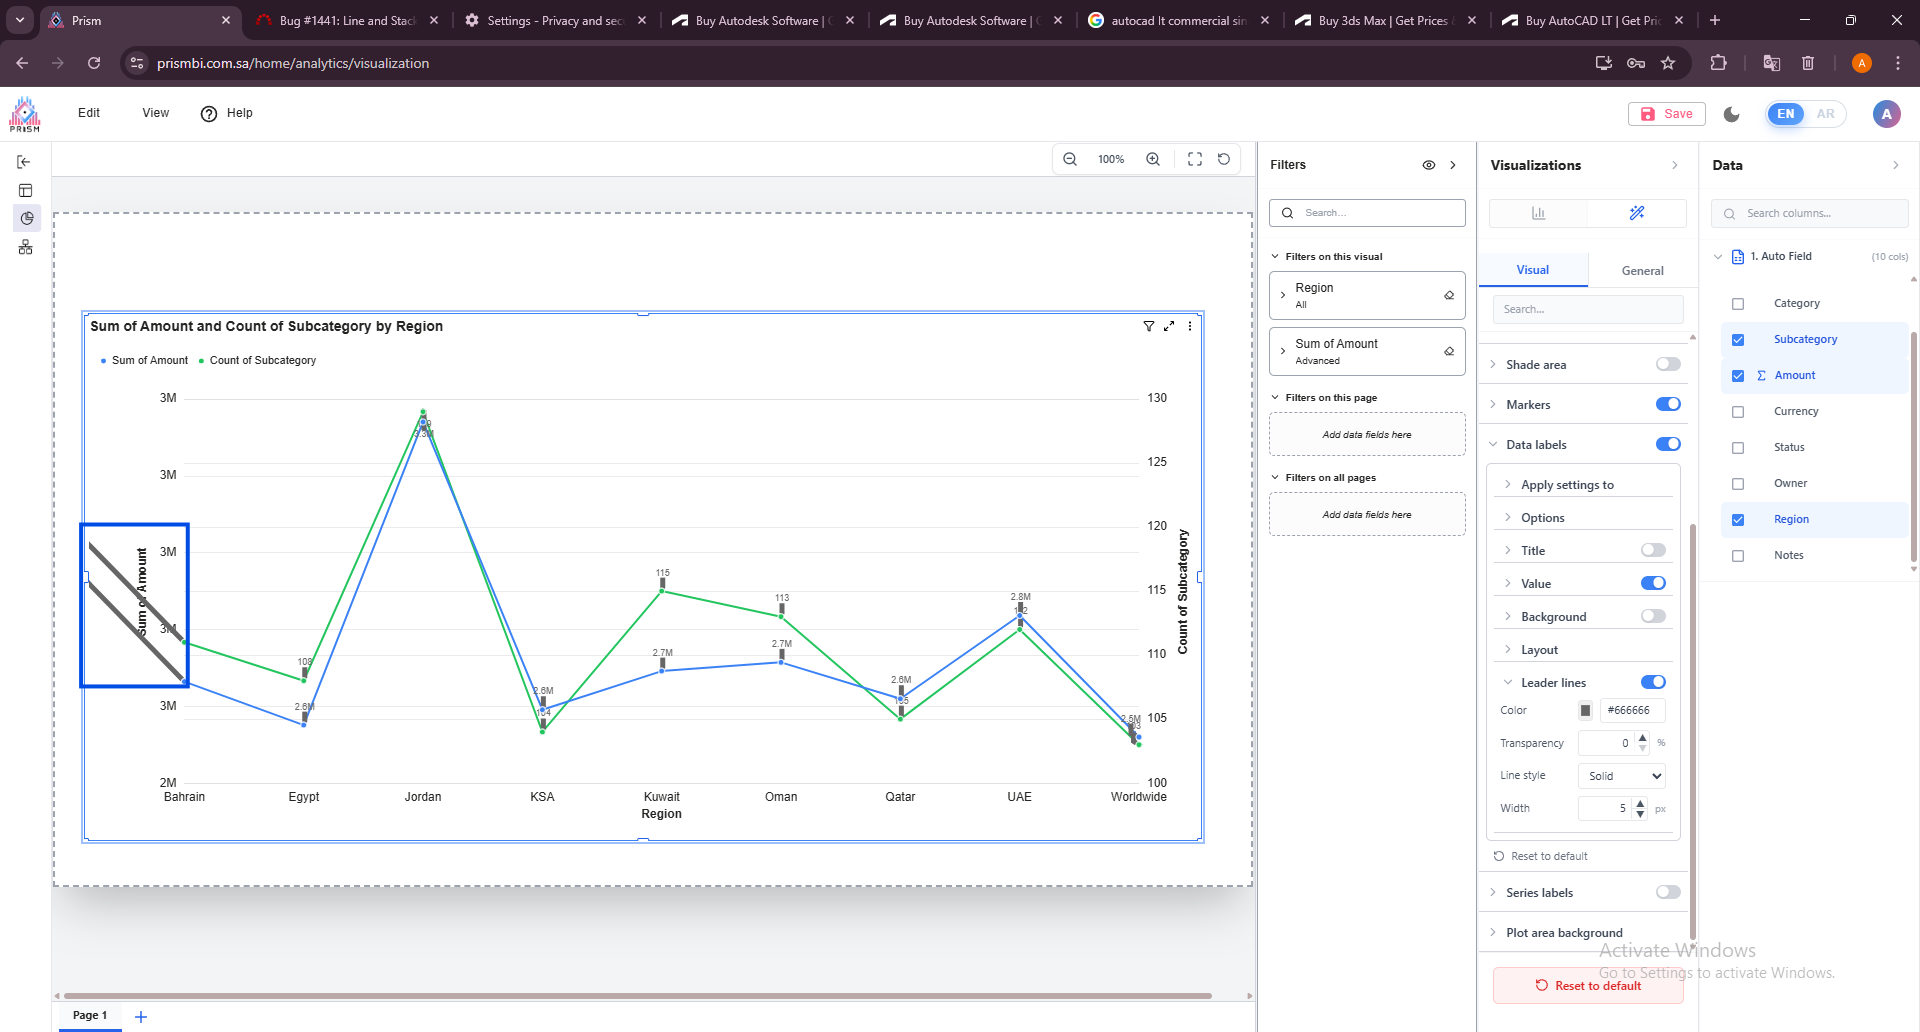Open the format visual paintbrush icon
The width and height of the screenshot is (1920, 1032).
1637,213
